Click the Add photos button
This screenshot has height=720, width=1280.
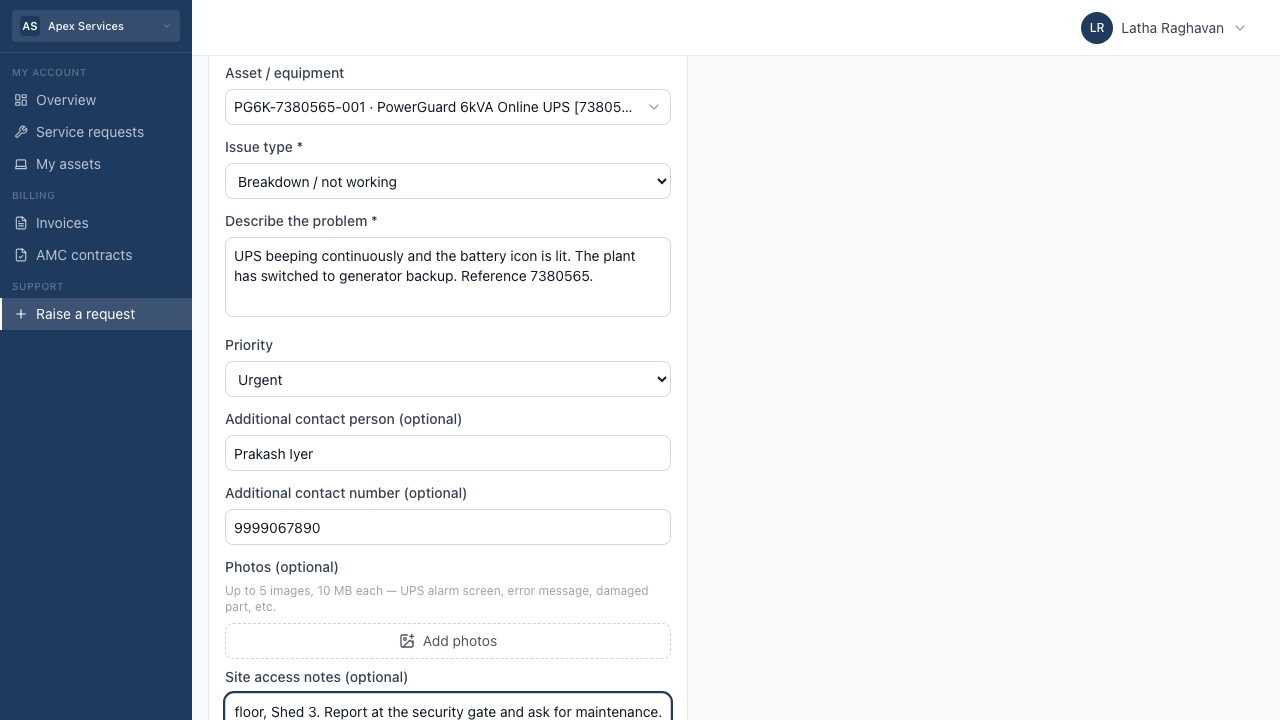(448, 641)
